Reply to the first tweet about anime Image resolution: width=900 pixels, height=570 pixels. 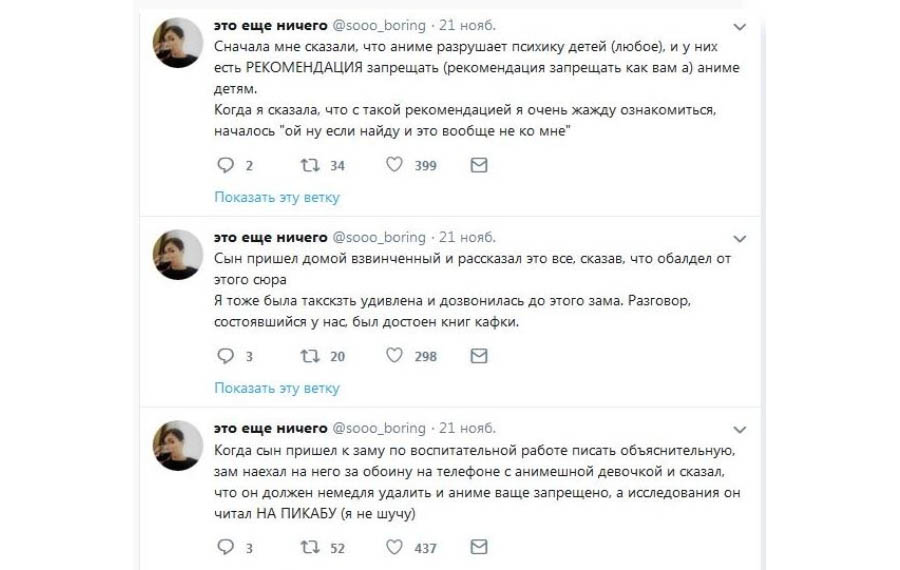click(225, 165)
